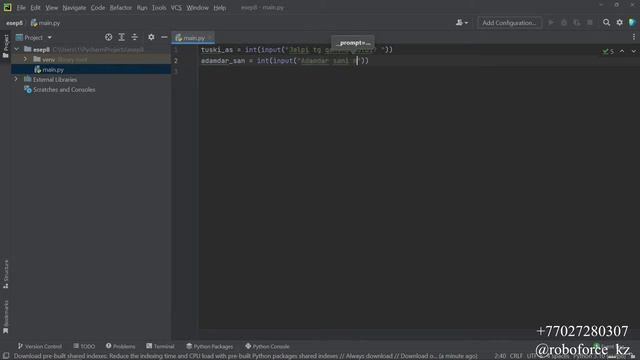Click the JetBrains toolbox icon at top right
The image size is (640, 360).
point(632,23)
